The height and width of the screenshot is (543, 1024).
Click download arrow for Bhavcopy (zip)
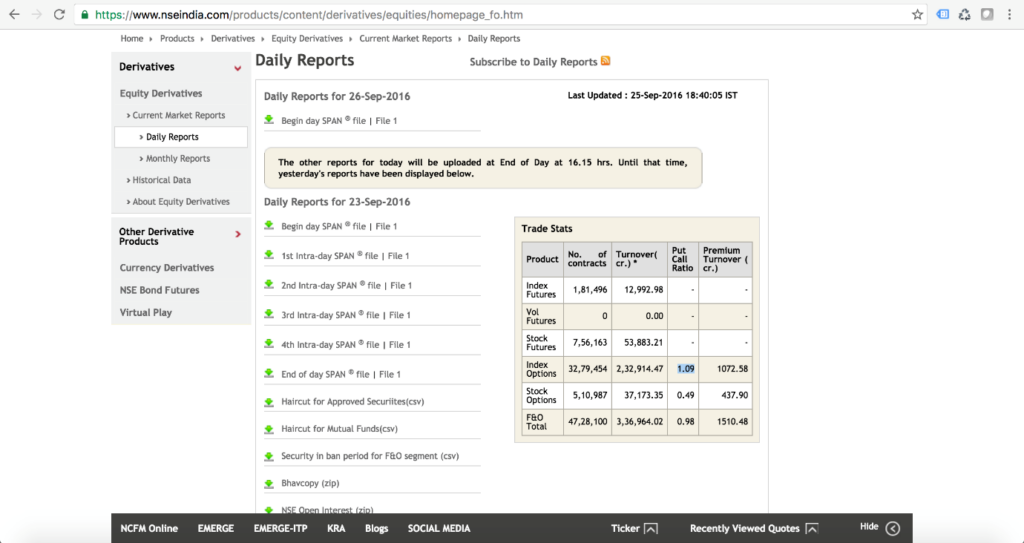click(x=269, y=482)
